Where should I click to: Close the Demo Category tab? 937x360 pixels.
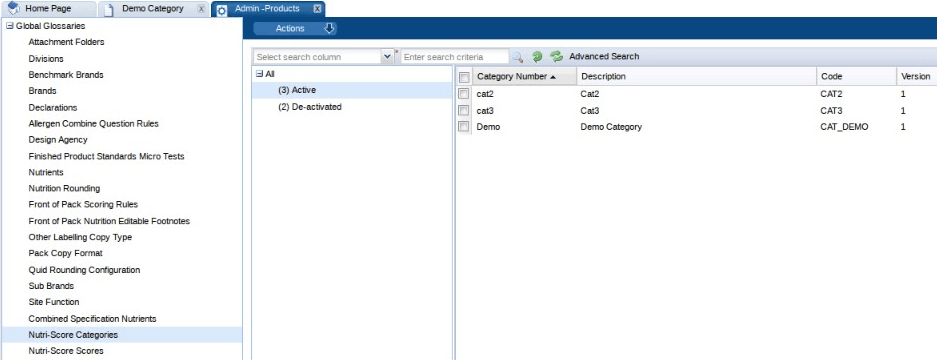click(201, 9)
